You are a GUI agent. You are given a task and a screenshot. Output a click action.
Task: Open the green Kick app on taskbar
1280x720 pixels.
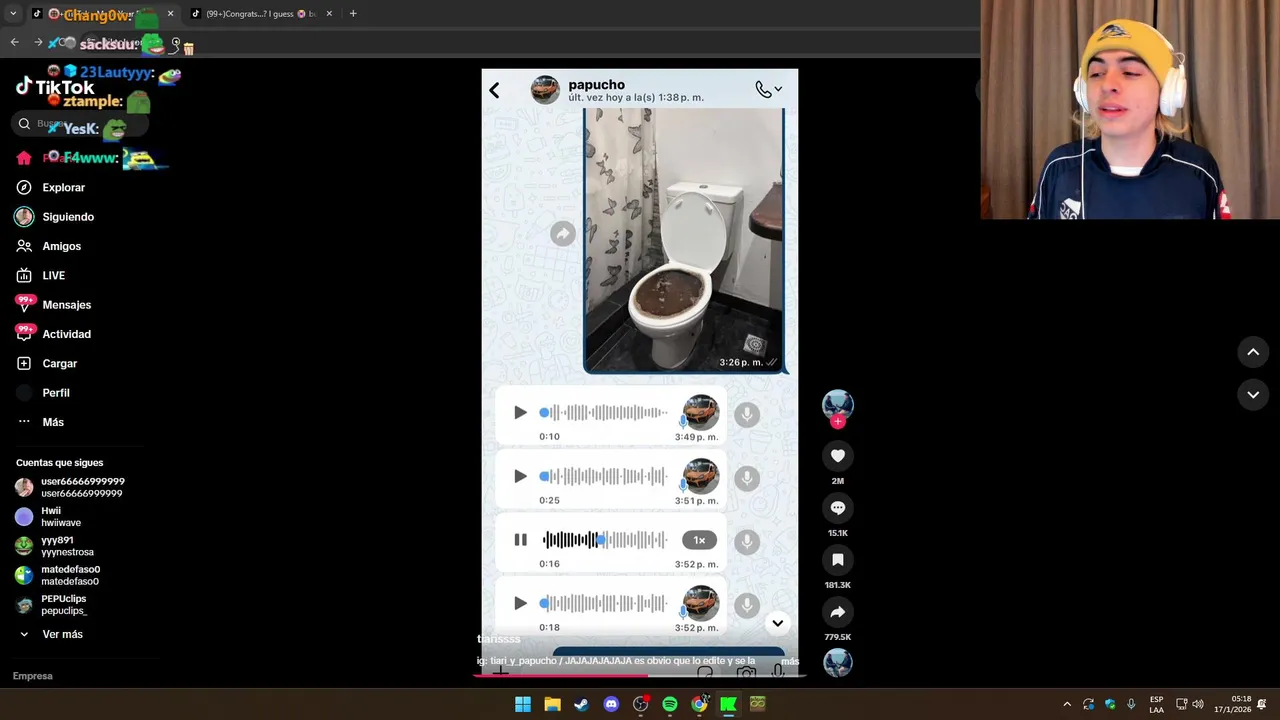coord(728,704)
